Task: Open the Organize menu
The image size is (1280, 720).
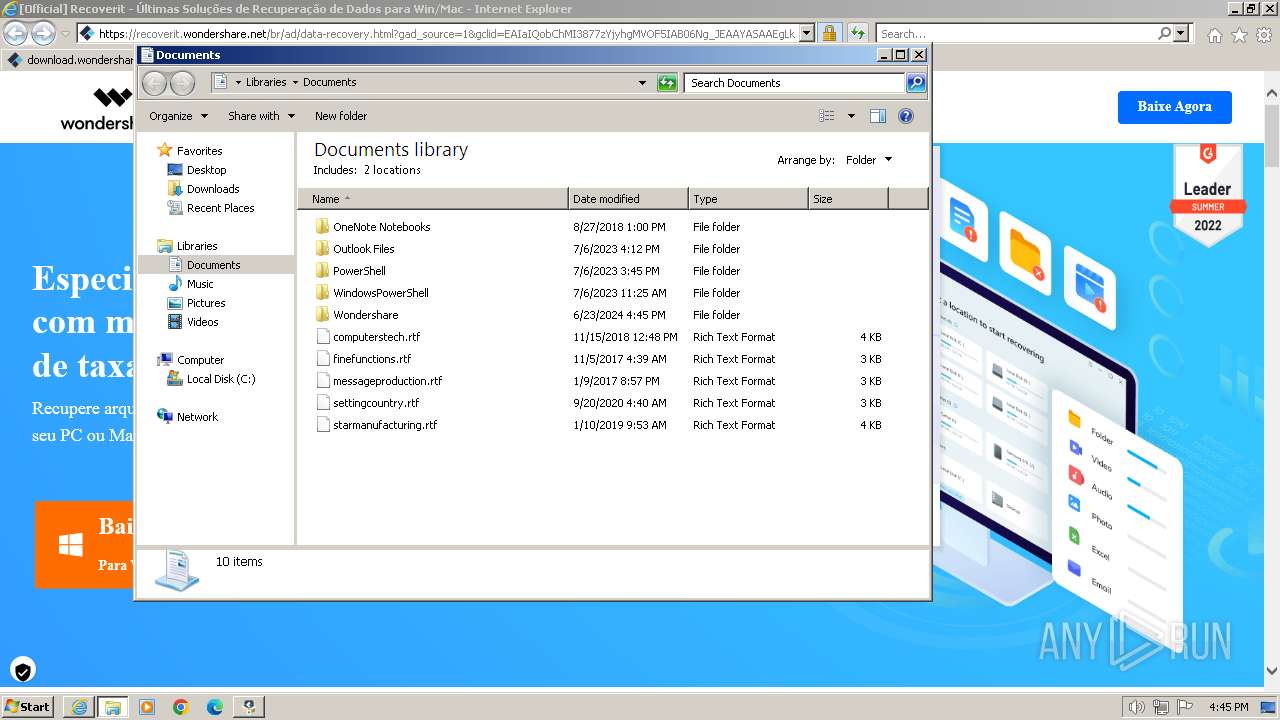Action: 178,116
